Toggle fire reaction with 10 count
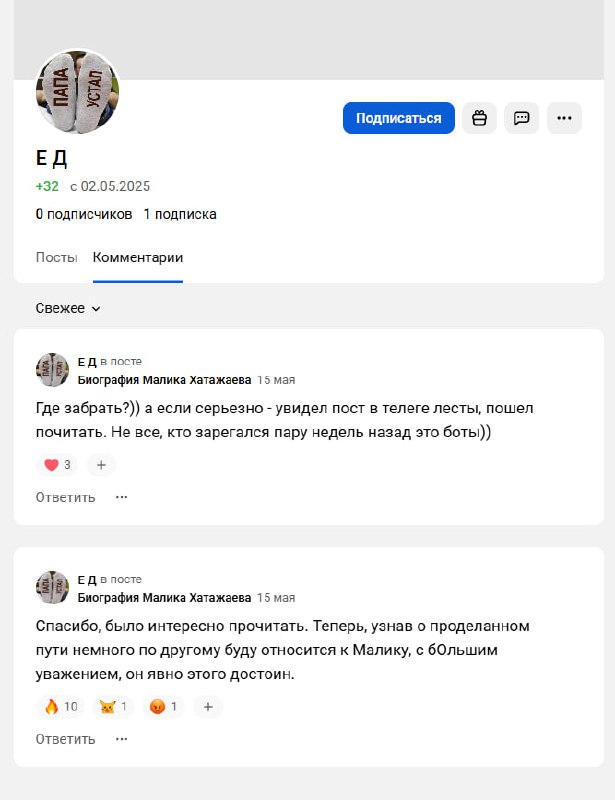The height and width of the screenshot is (800, 615). 60,707
